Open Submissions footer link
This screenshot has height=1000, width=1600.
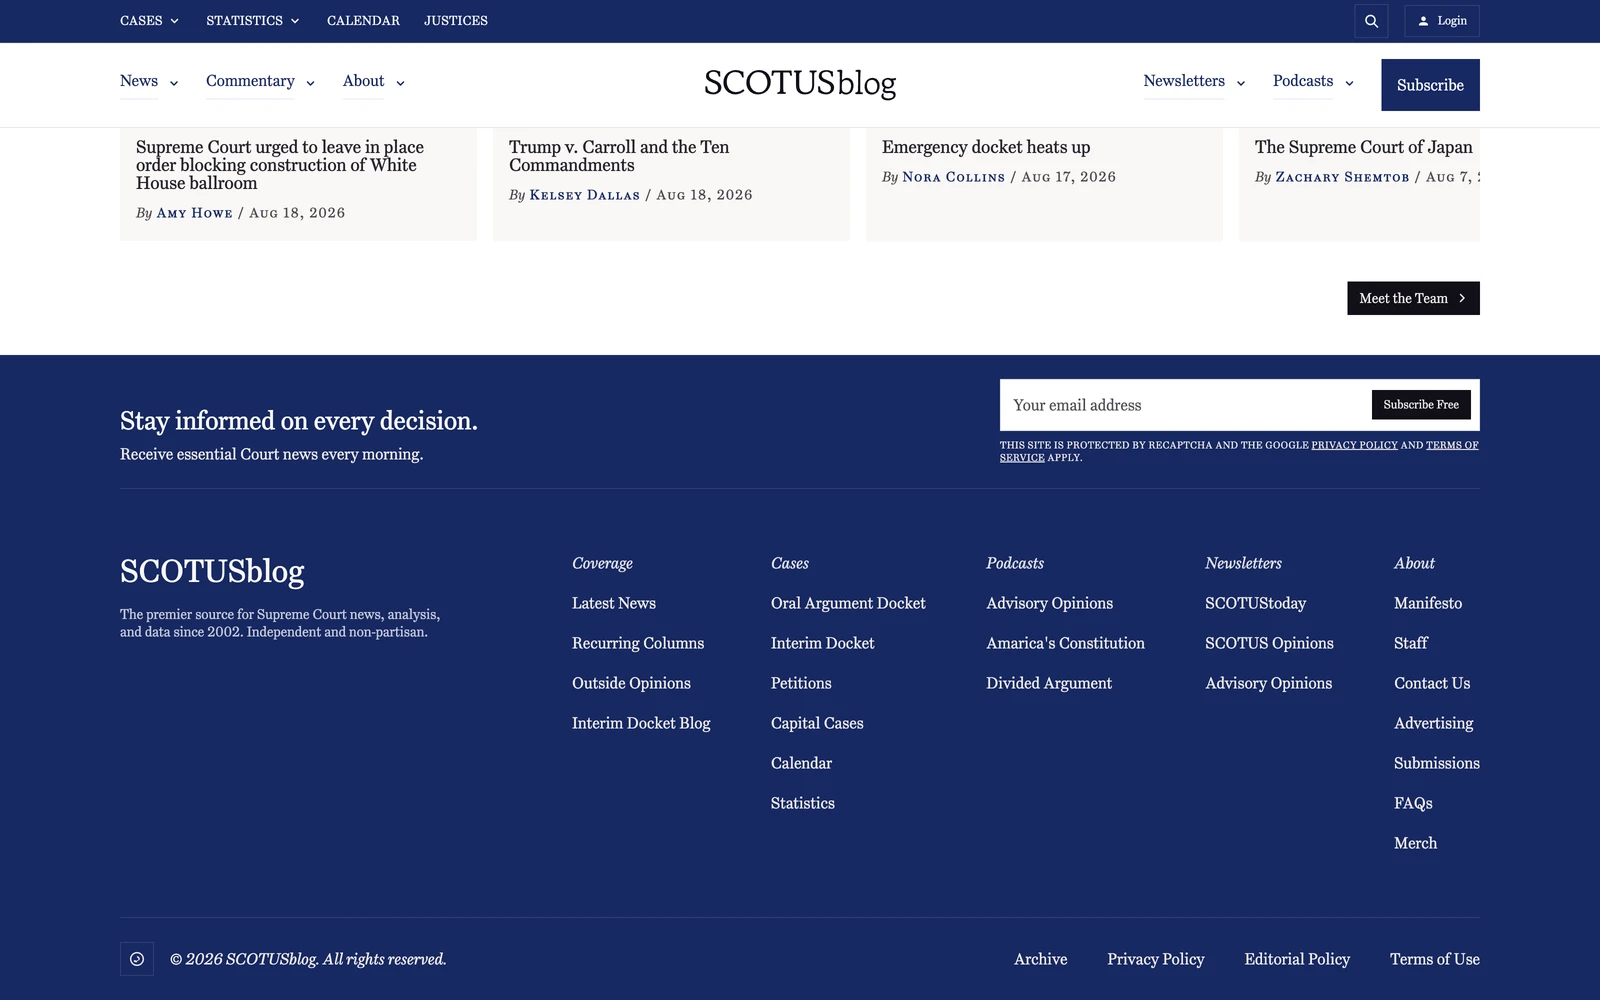pos(1437,763)
